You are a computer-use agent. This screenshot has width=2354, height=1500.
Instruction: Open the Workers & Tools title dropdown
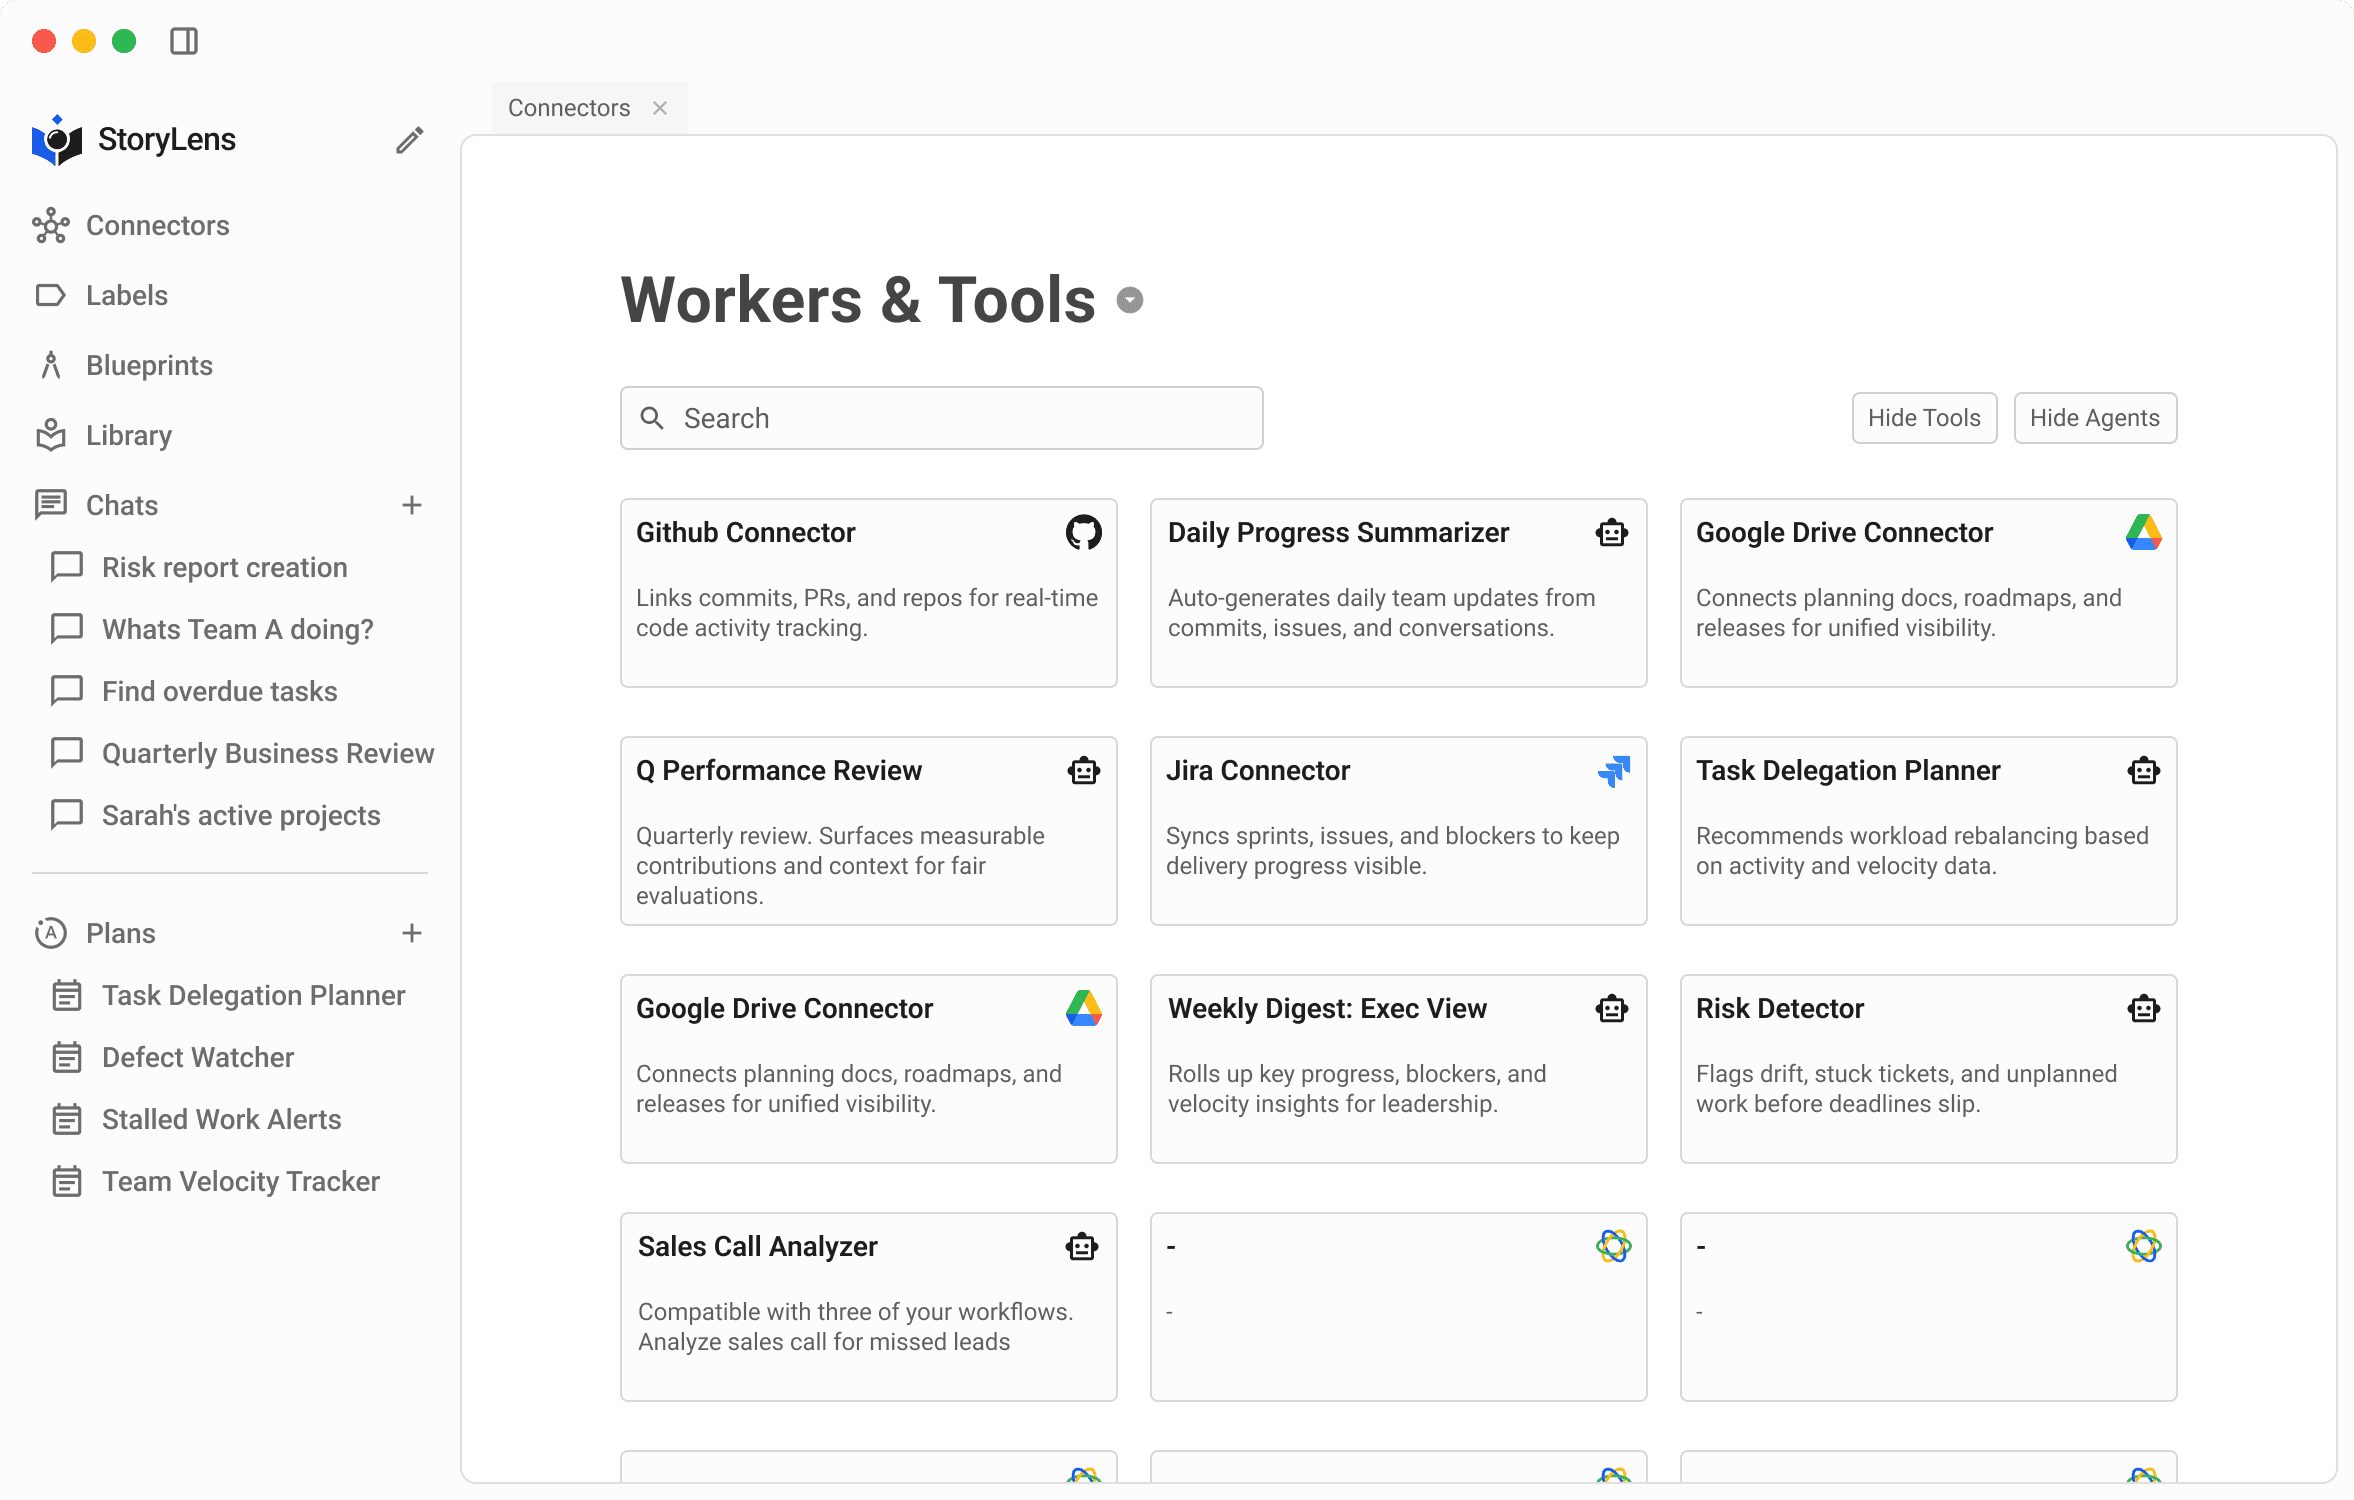(x=1130, y=301)
